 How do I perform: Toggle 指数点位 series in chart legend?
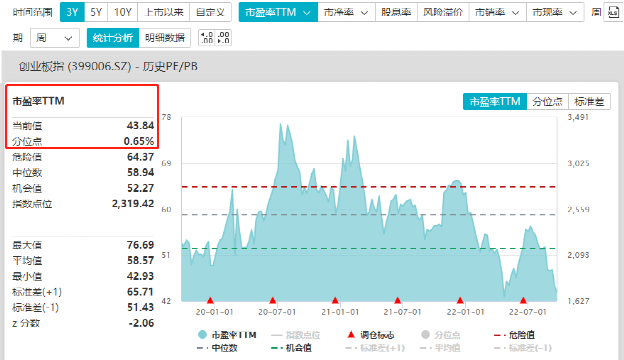[x=296, y=335]
